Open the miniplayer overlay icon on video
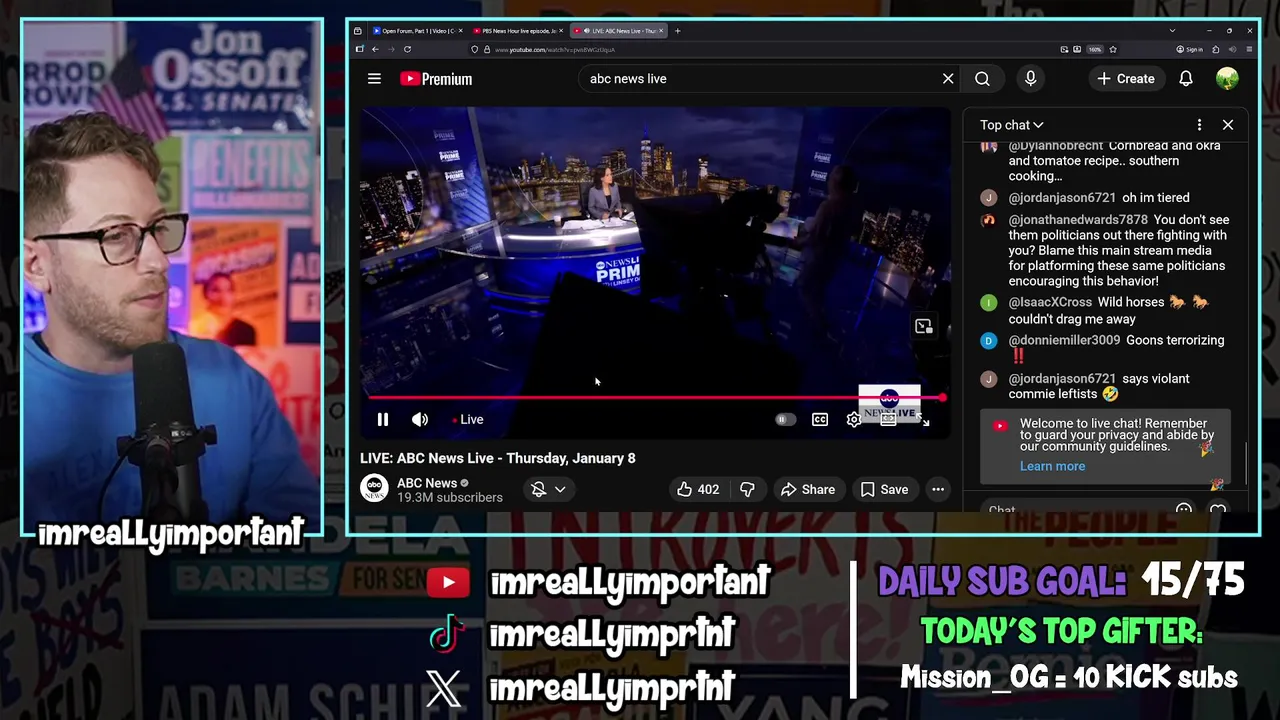 923,327
